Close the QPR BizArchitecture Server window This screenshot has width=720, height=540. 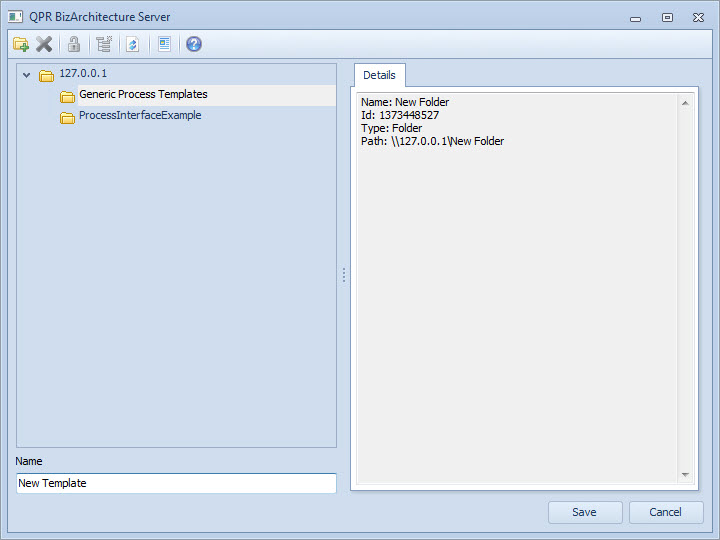[698, 17]
